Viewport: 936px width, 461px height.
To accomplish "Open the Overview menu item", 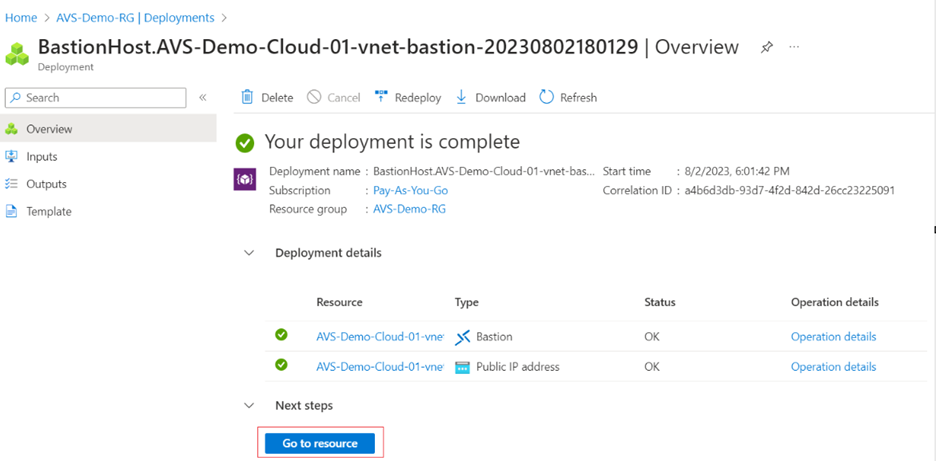I will click(x=108, y=129).
